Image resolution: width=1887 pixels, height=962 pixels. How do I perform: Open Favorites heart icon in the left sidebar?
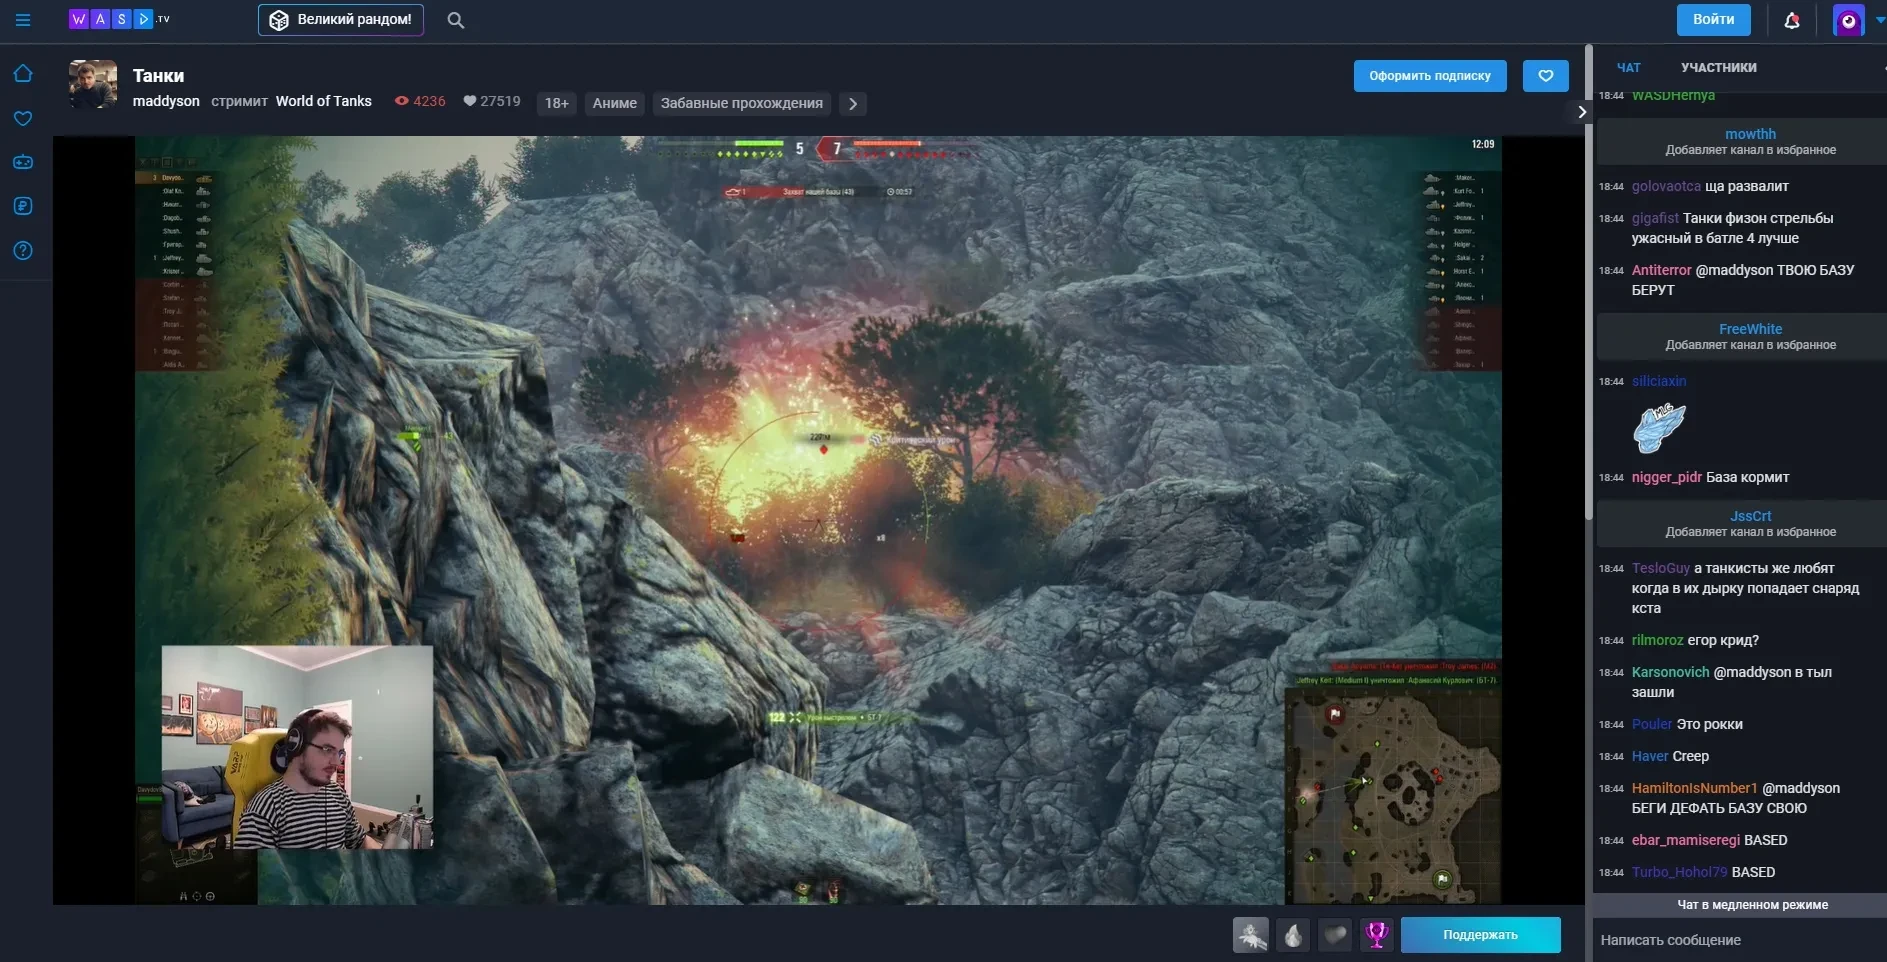[23, 118]
